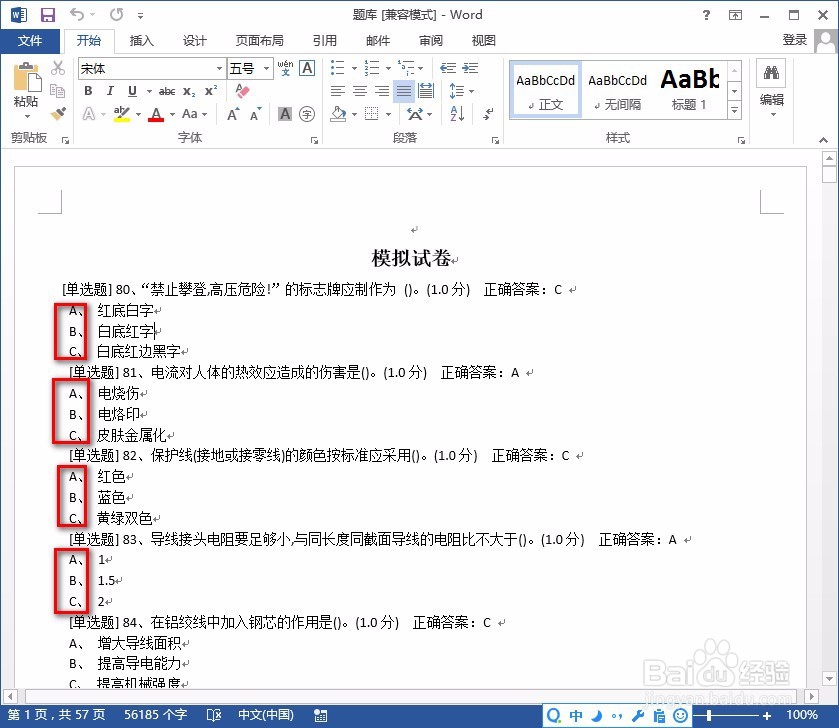839x728 pixels.
Task: Click the Cut scissors icon
Action: tap(58, 68)
